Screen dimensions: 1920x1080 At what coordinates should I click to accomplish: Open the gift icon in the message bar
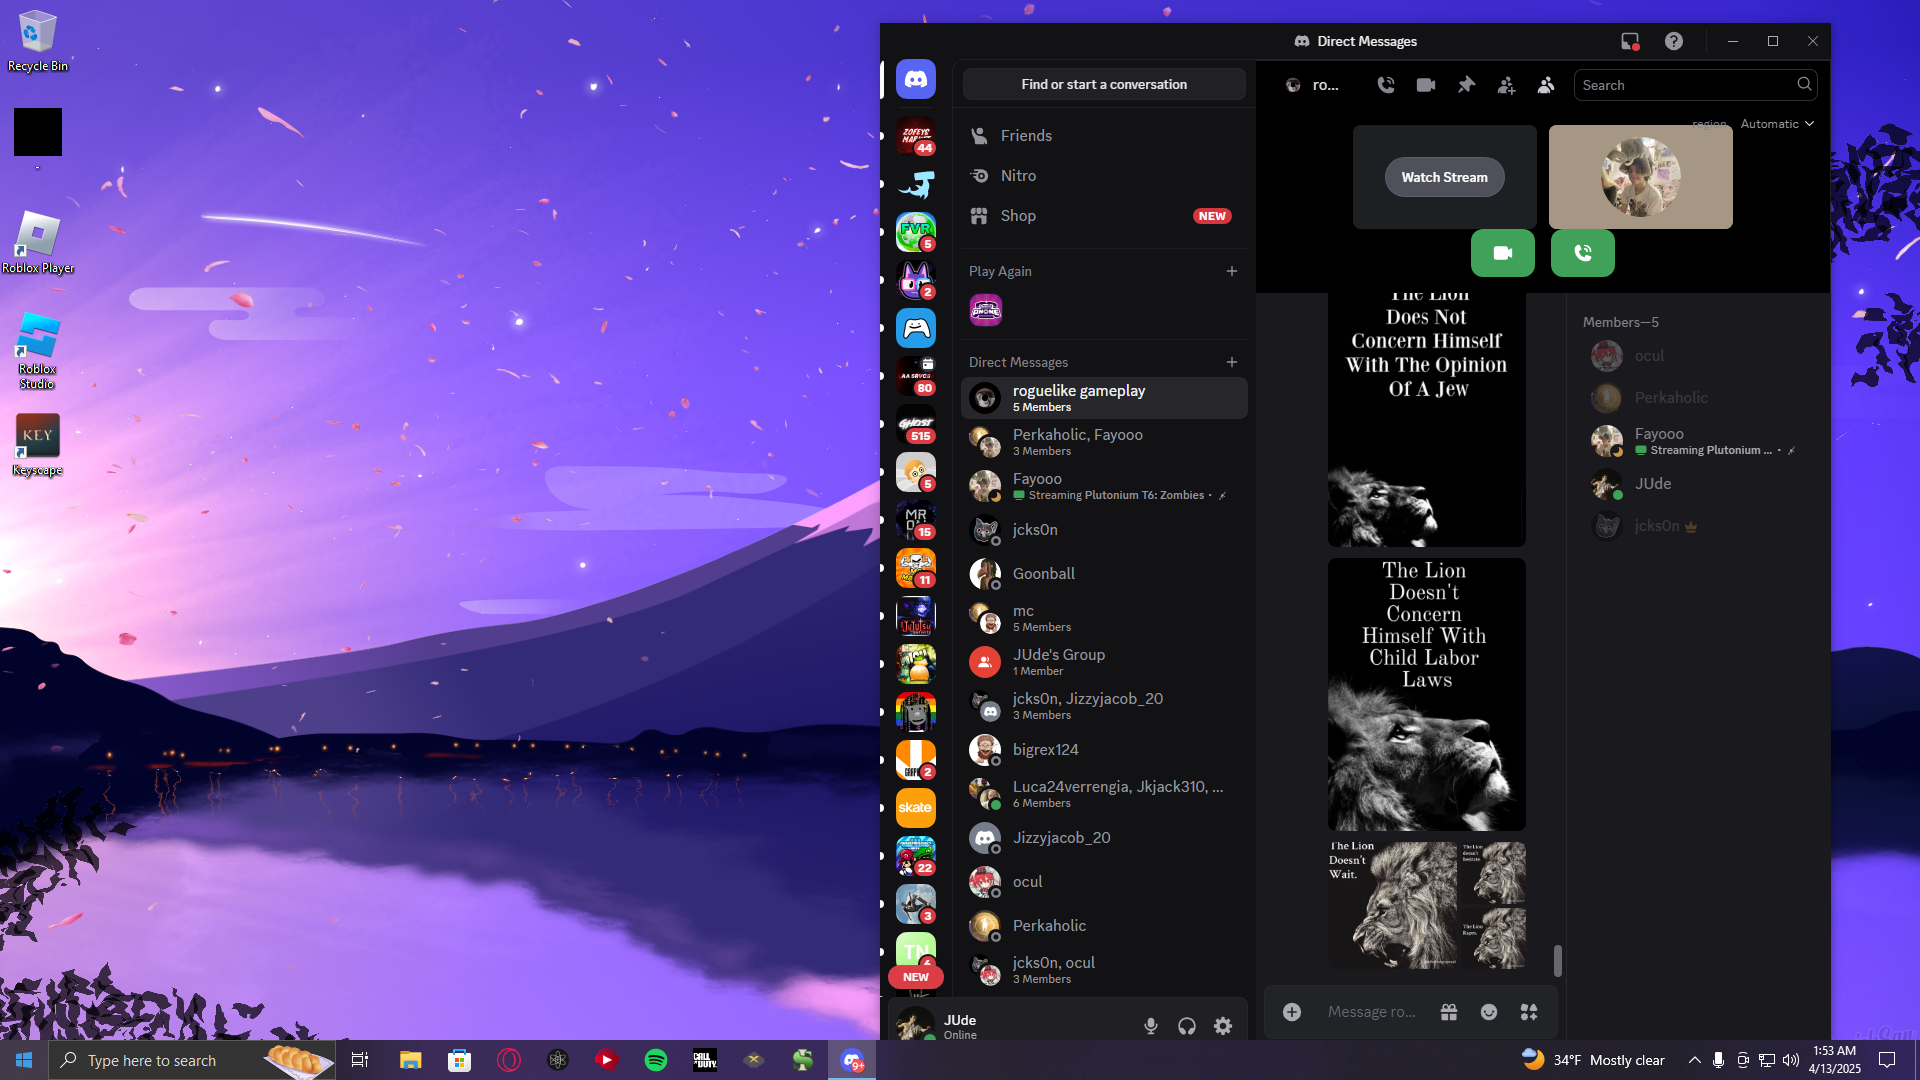coord(1449,1012)
